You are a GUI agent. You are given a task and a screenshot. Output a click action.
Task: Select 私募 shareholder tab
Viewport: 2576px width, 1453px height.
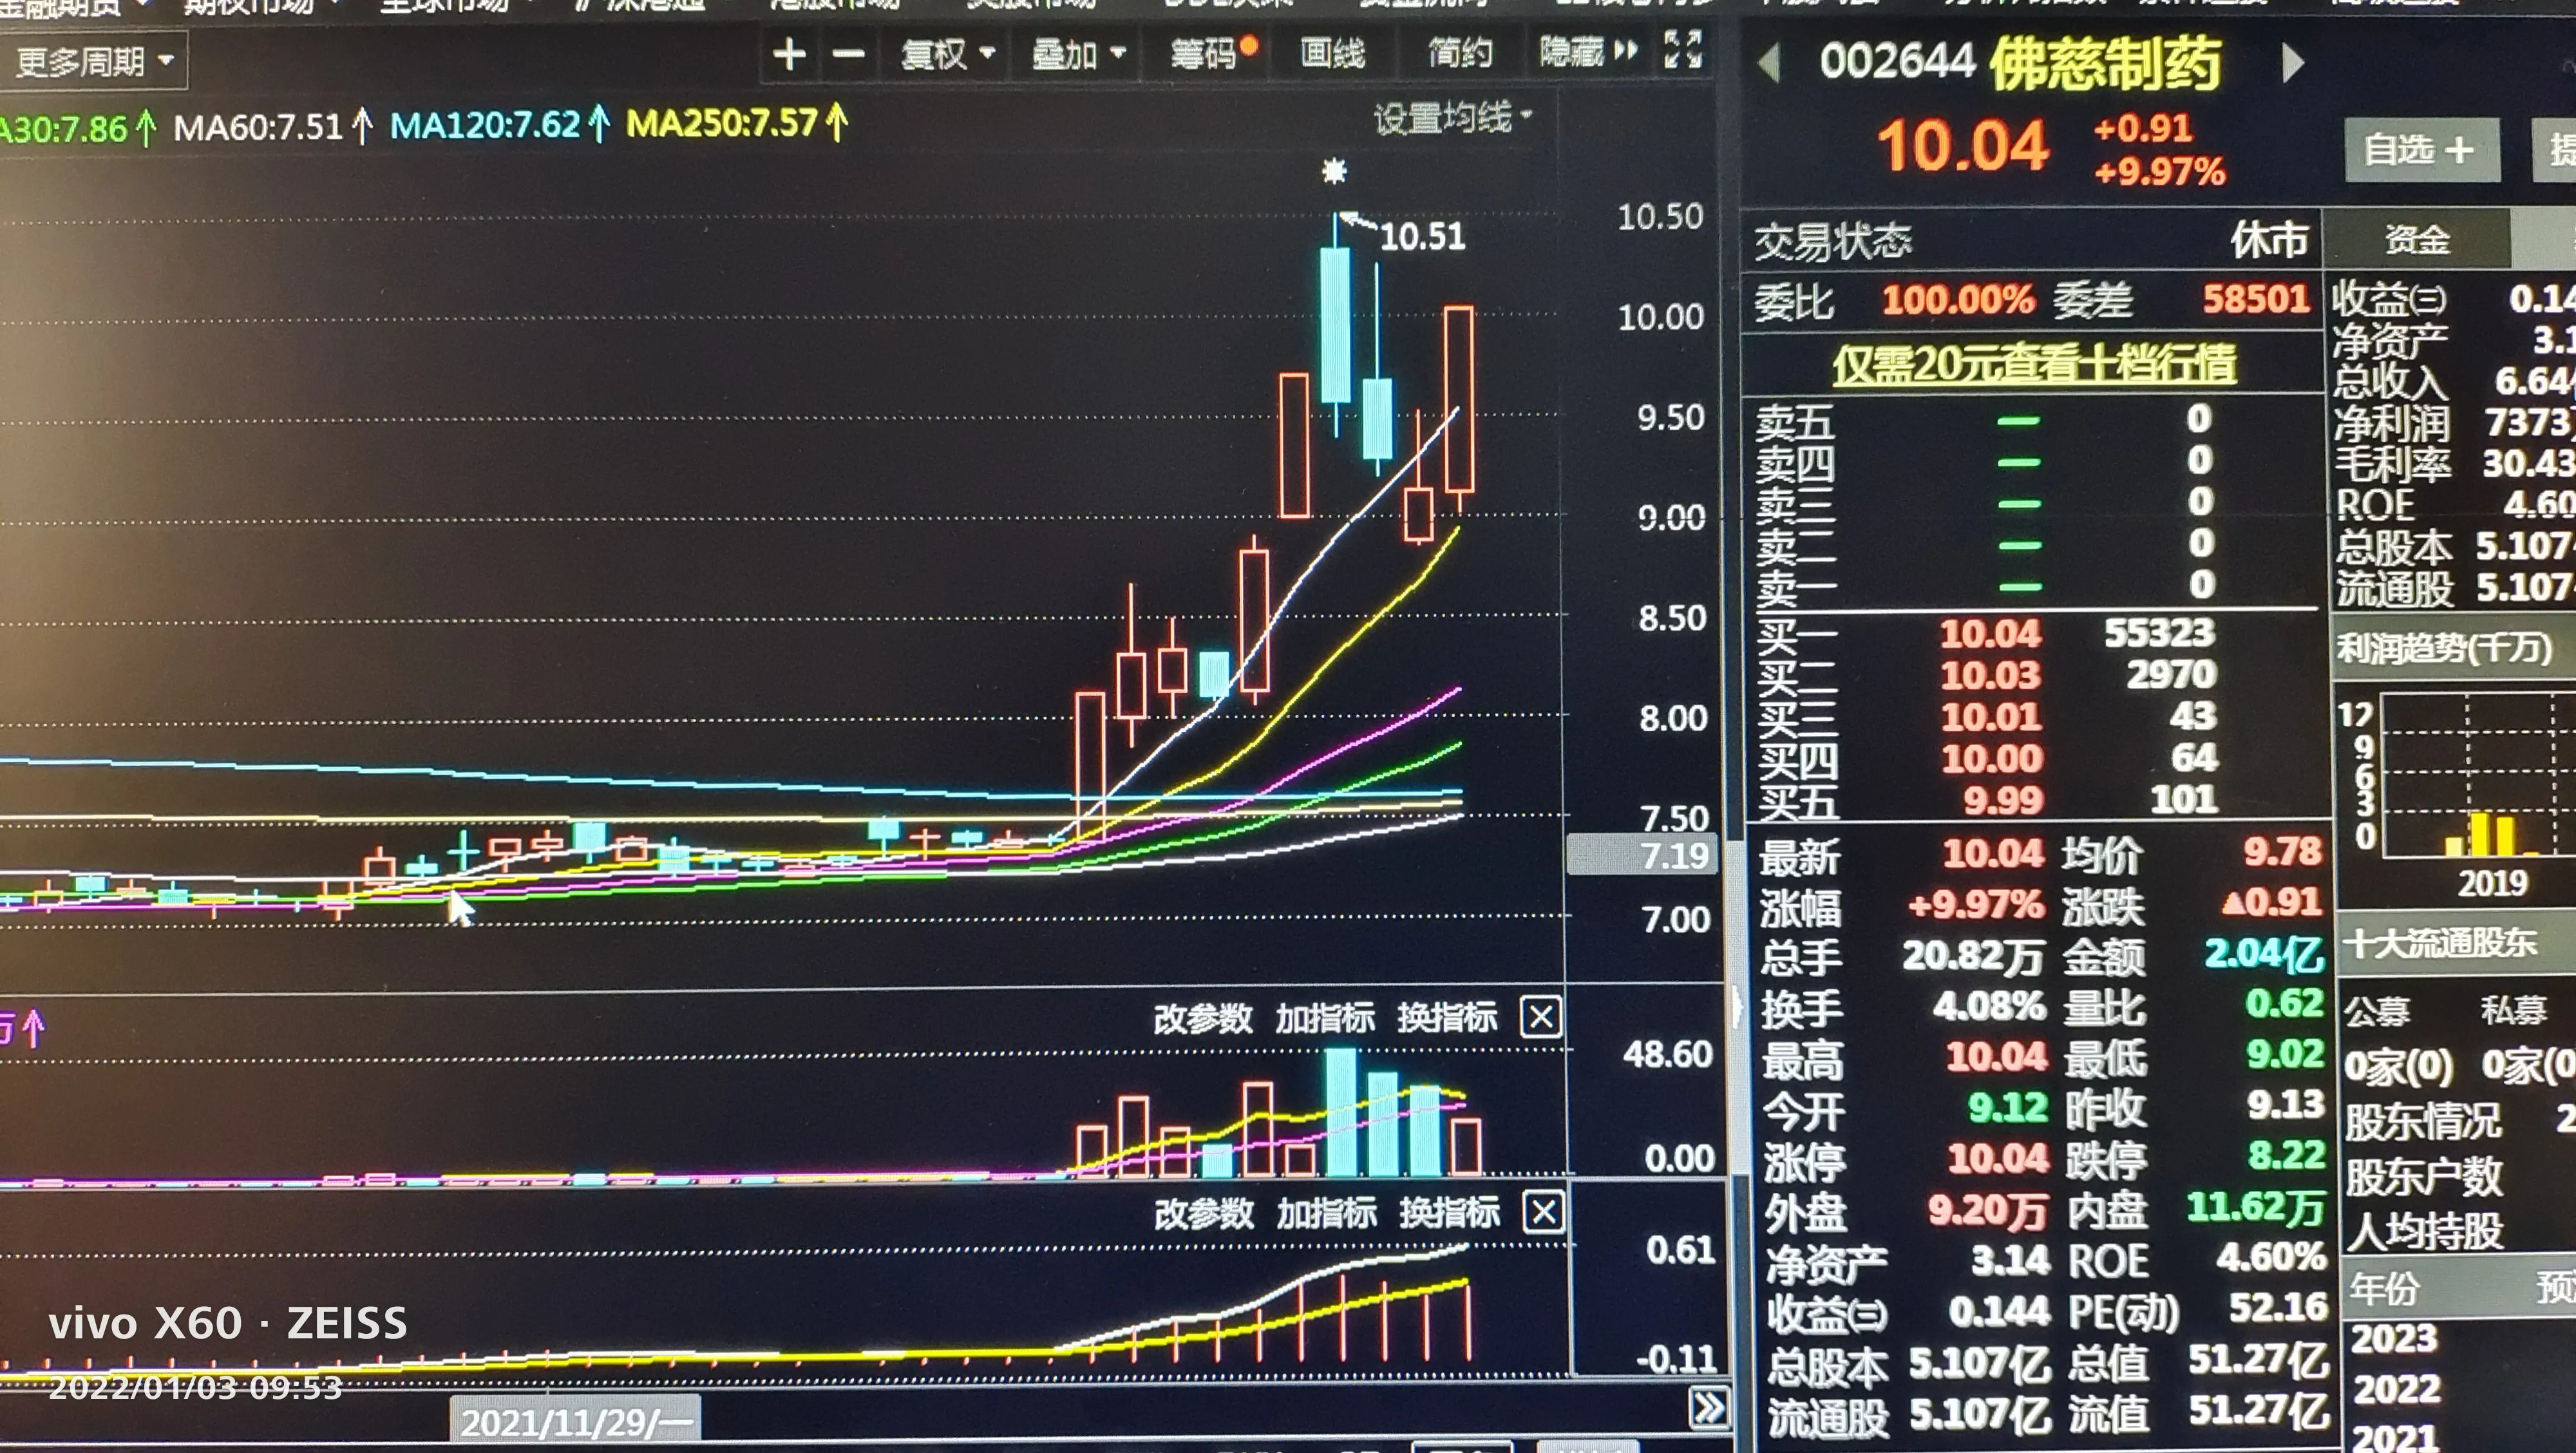[x=2513, y=1010]
